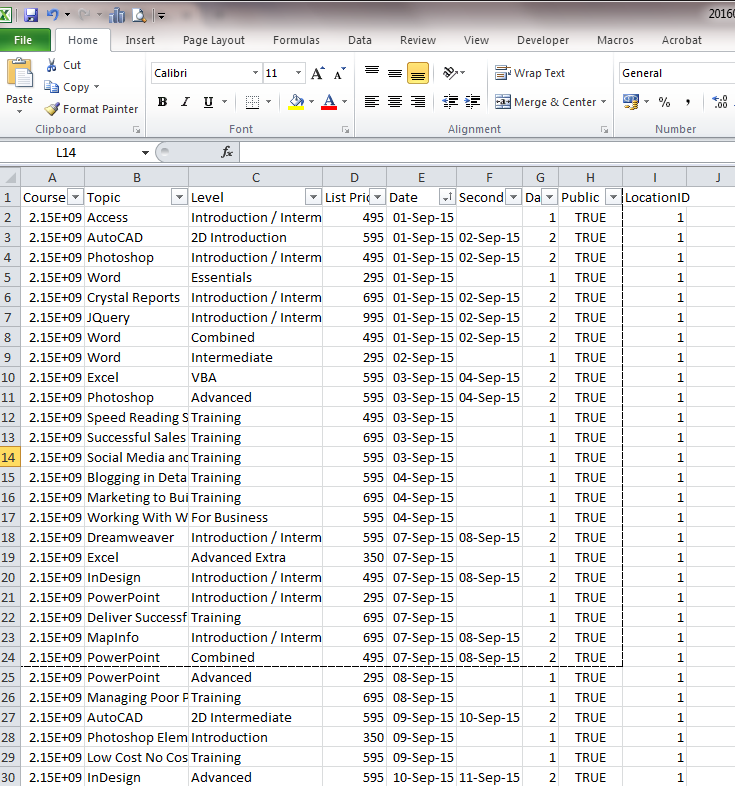Toggle Wrap Text

[x=529, y=73]
